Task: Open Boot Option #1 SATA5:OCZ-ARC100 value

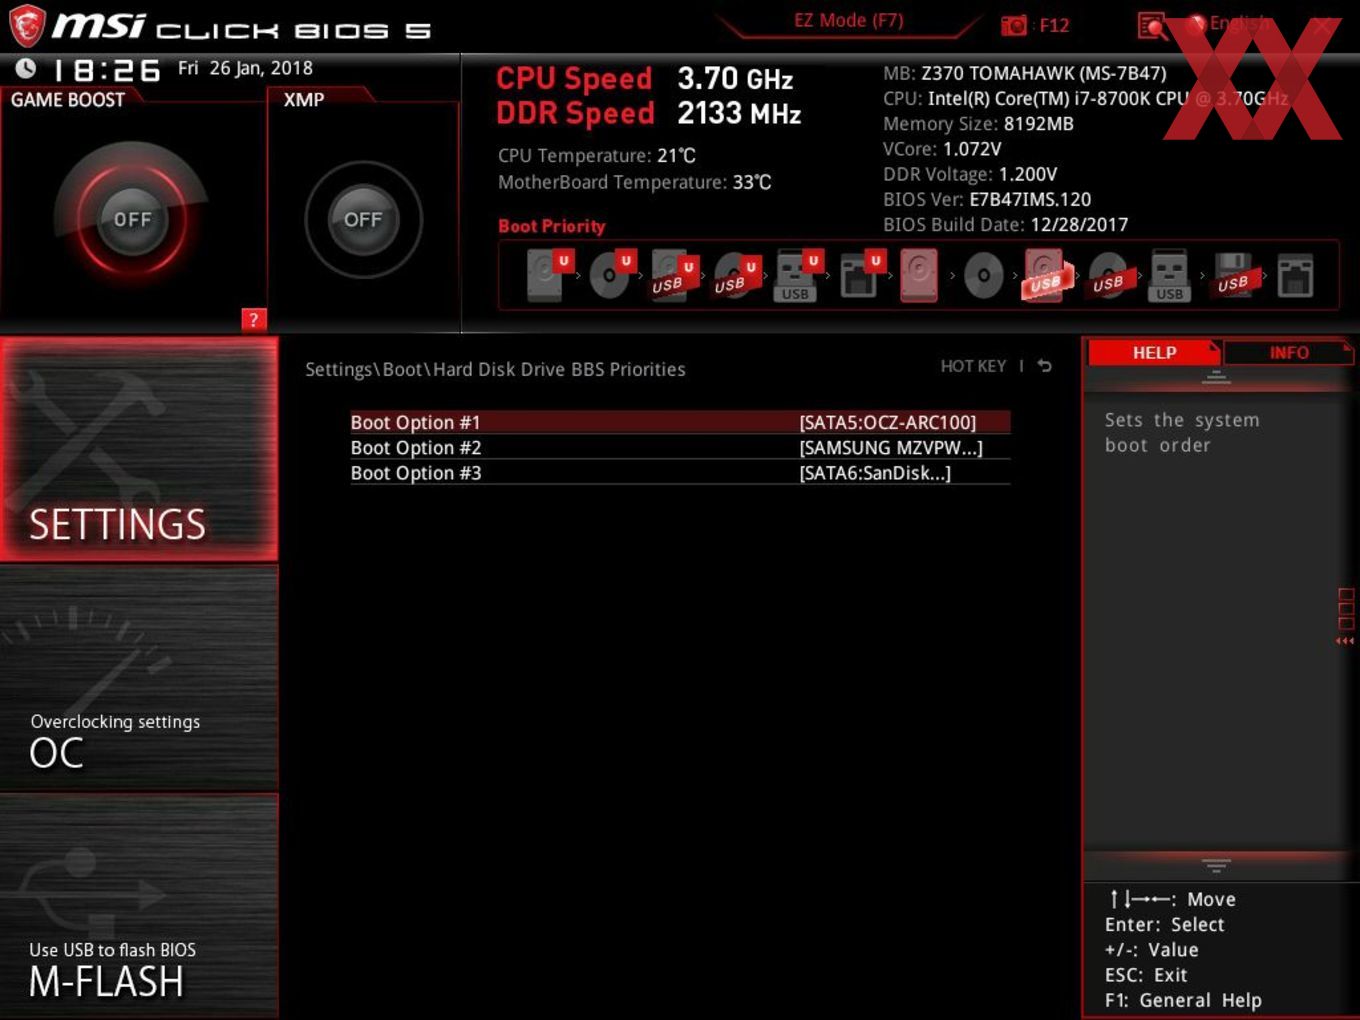Action: pos(888,422)
